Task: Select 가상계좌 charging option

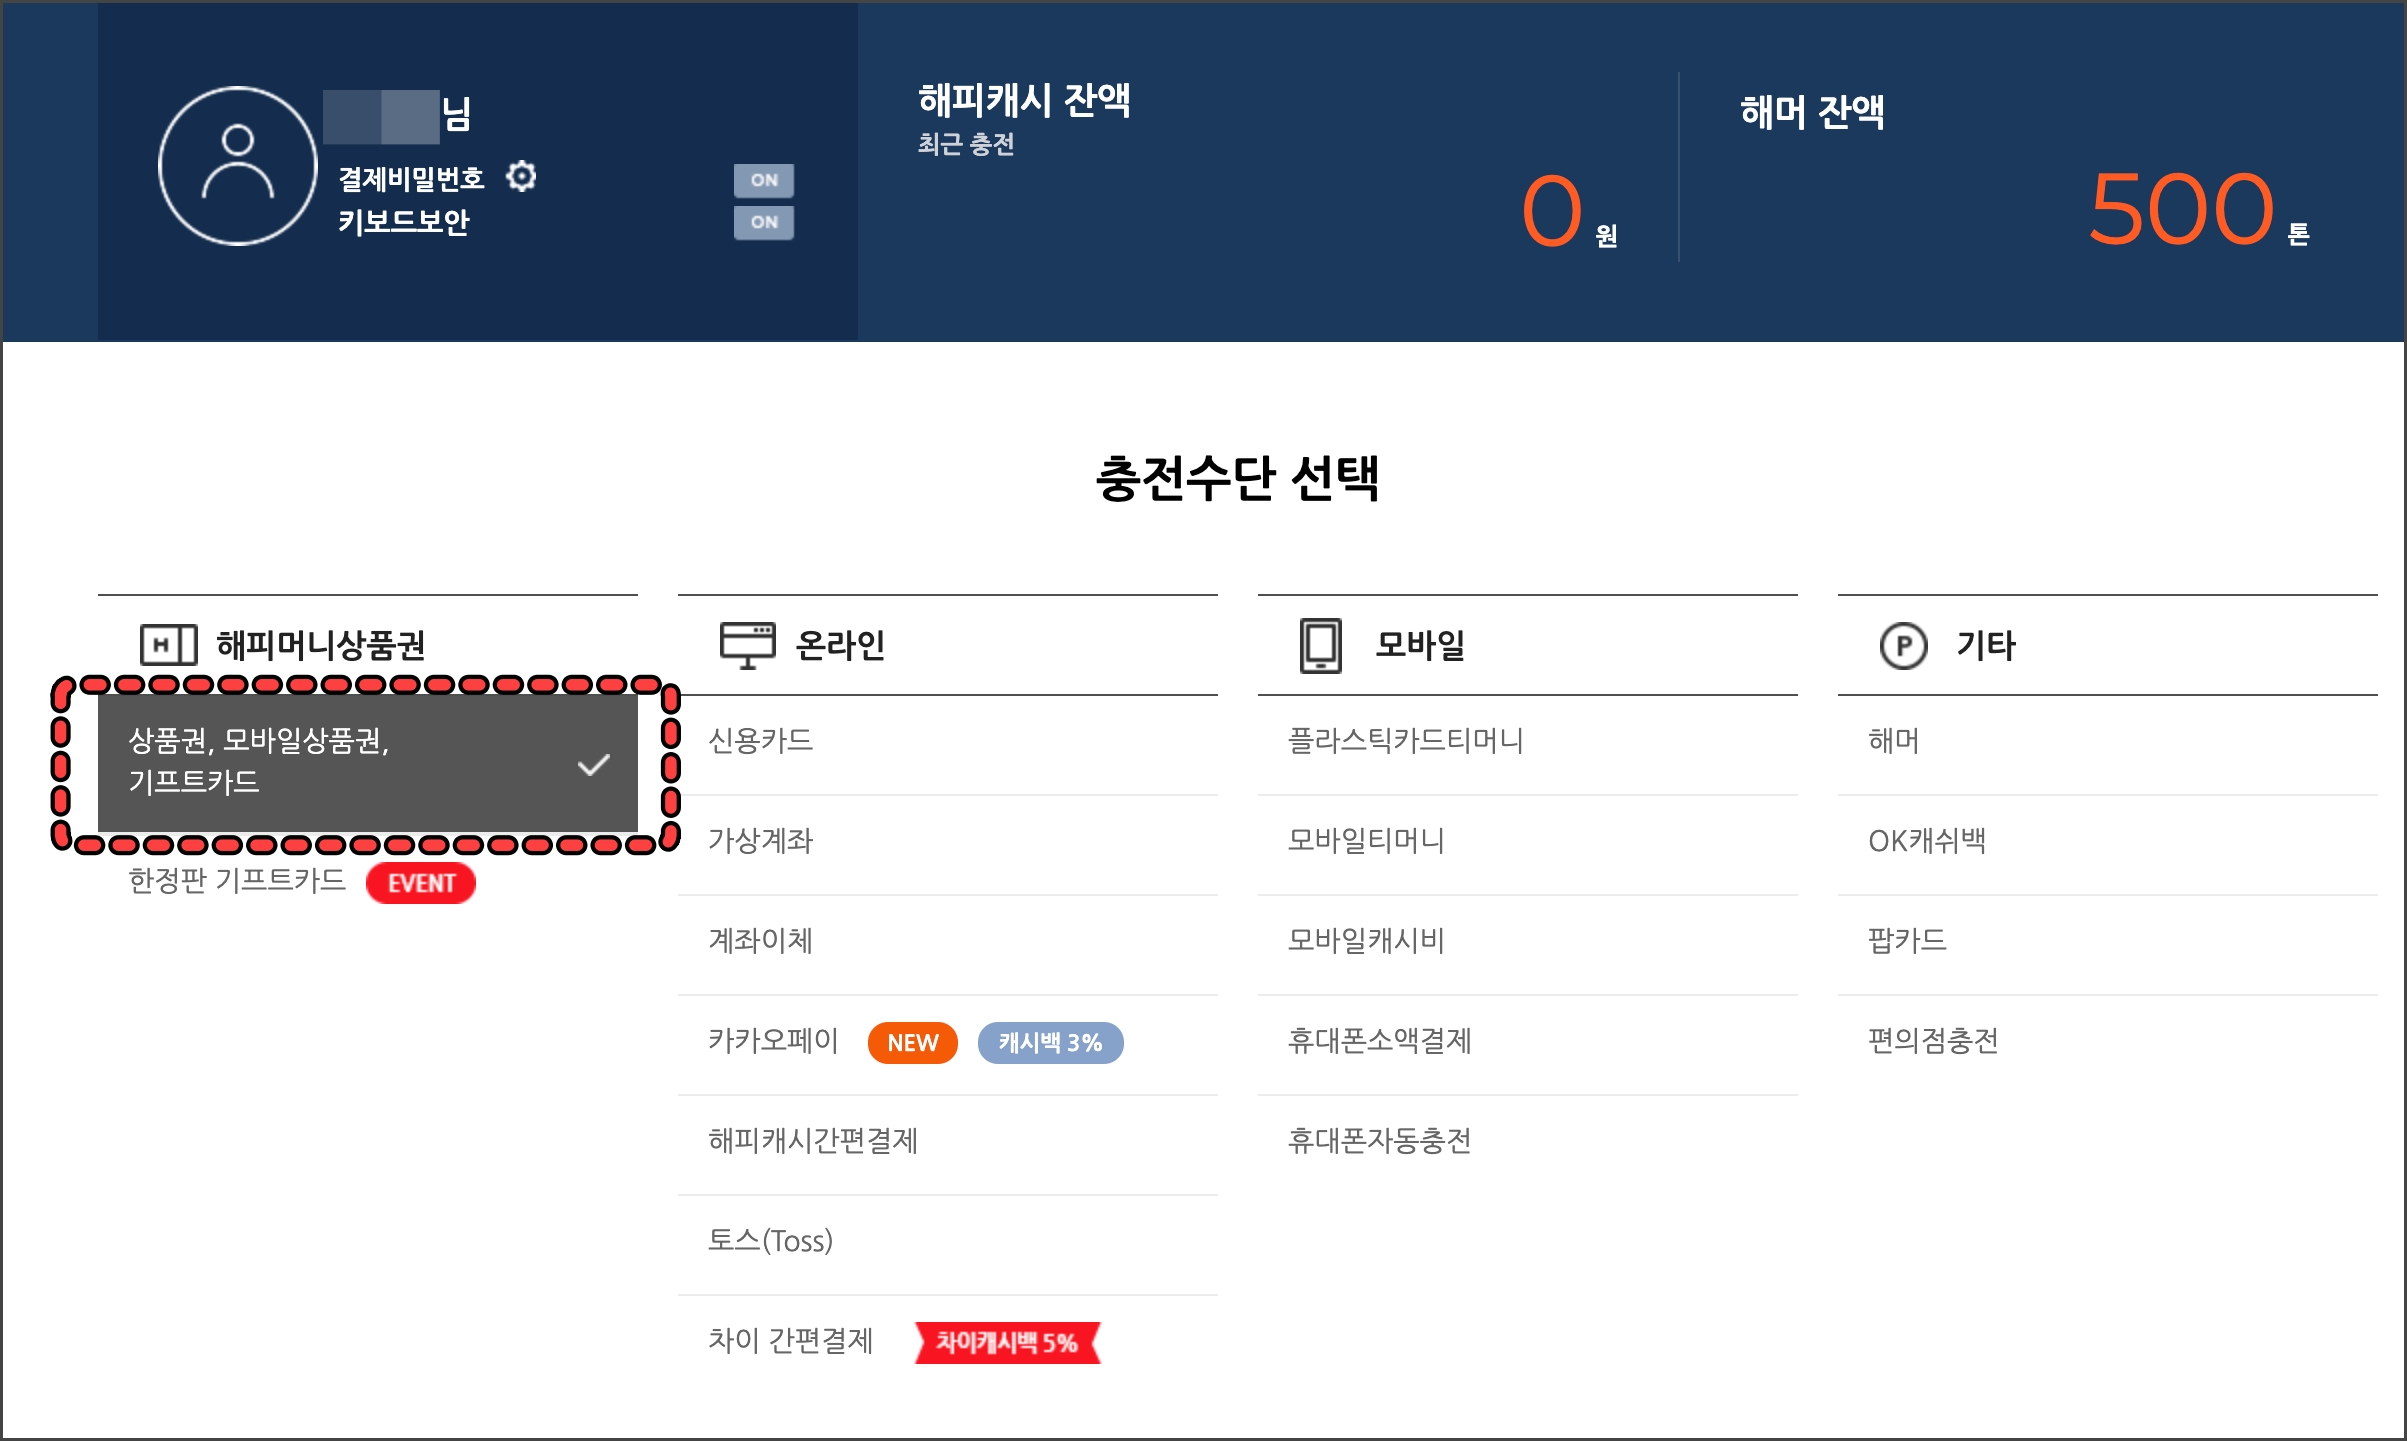Action: tap(761, 841)
